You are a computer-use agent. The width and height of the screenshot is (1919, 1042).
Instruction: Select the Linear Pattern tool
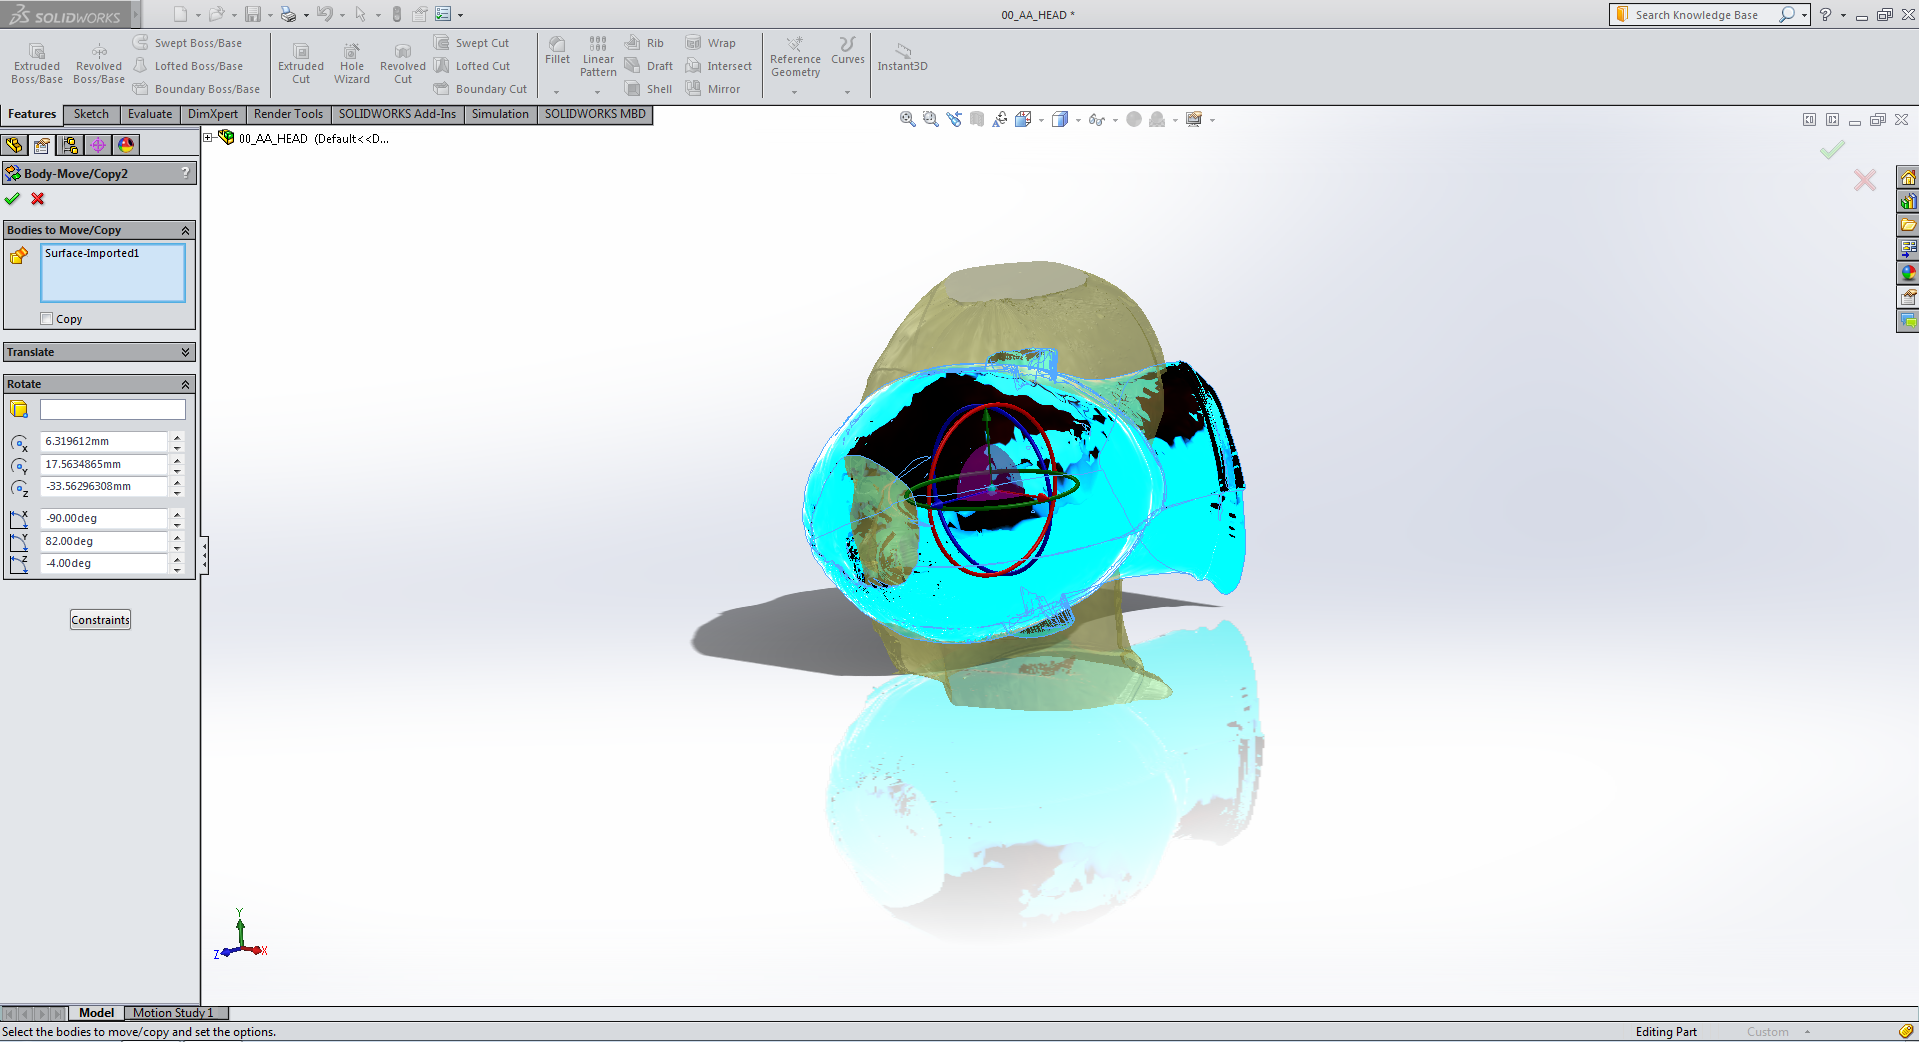[x=598, y=57]
